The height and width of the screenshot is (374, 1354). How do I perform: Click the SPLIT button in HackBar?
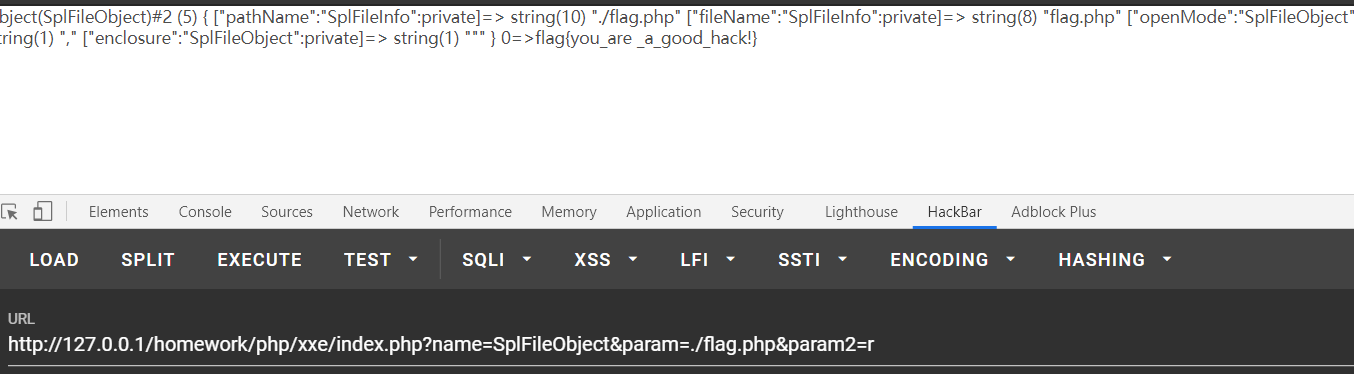point(148,260)
